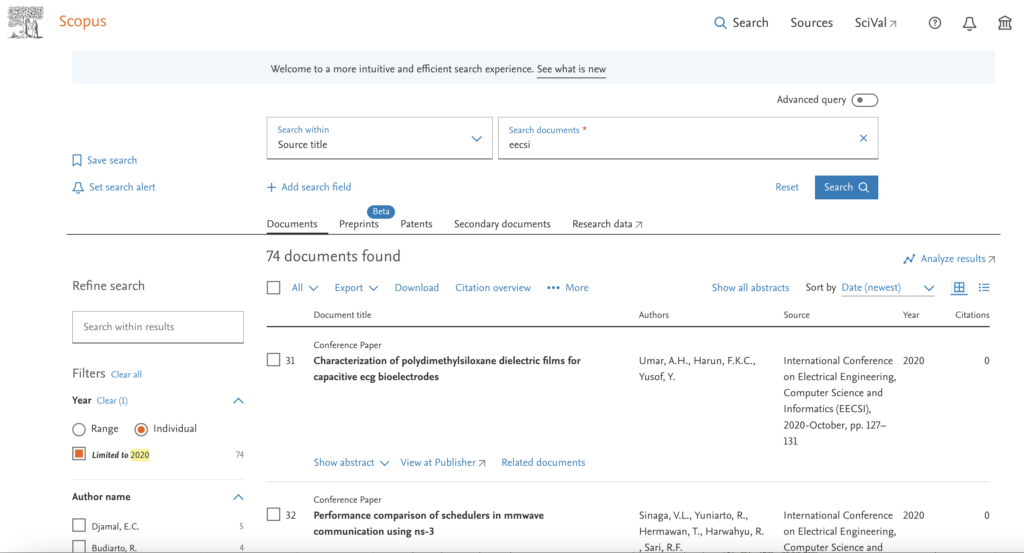Click the Set search alert bell
Viewport: 1024px width, 553px height.
tap(77, 187)
